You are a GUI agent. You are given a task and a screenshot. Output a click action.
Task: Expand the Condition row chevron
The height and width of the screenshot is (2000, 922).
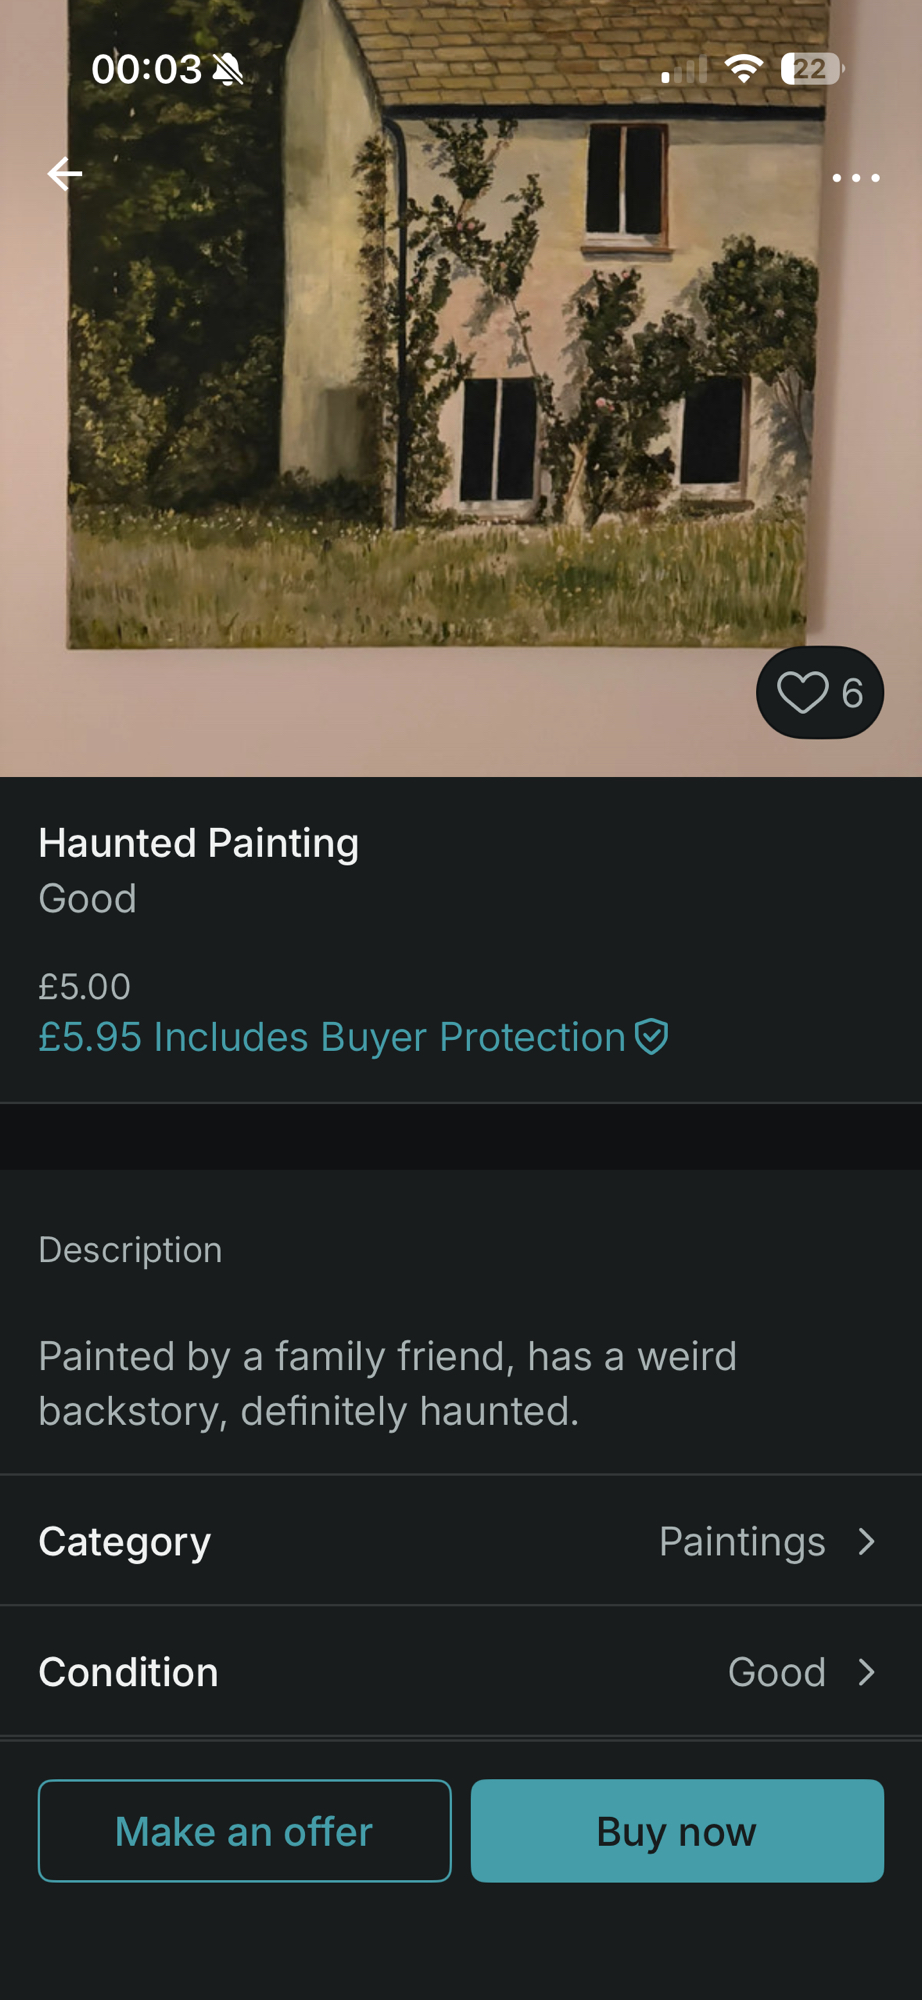(x=867, y=1672)
